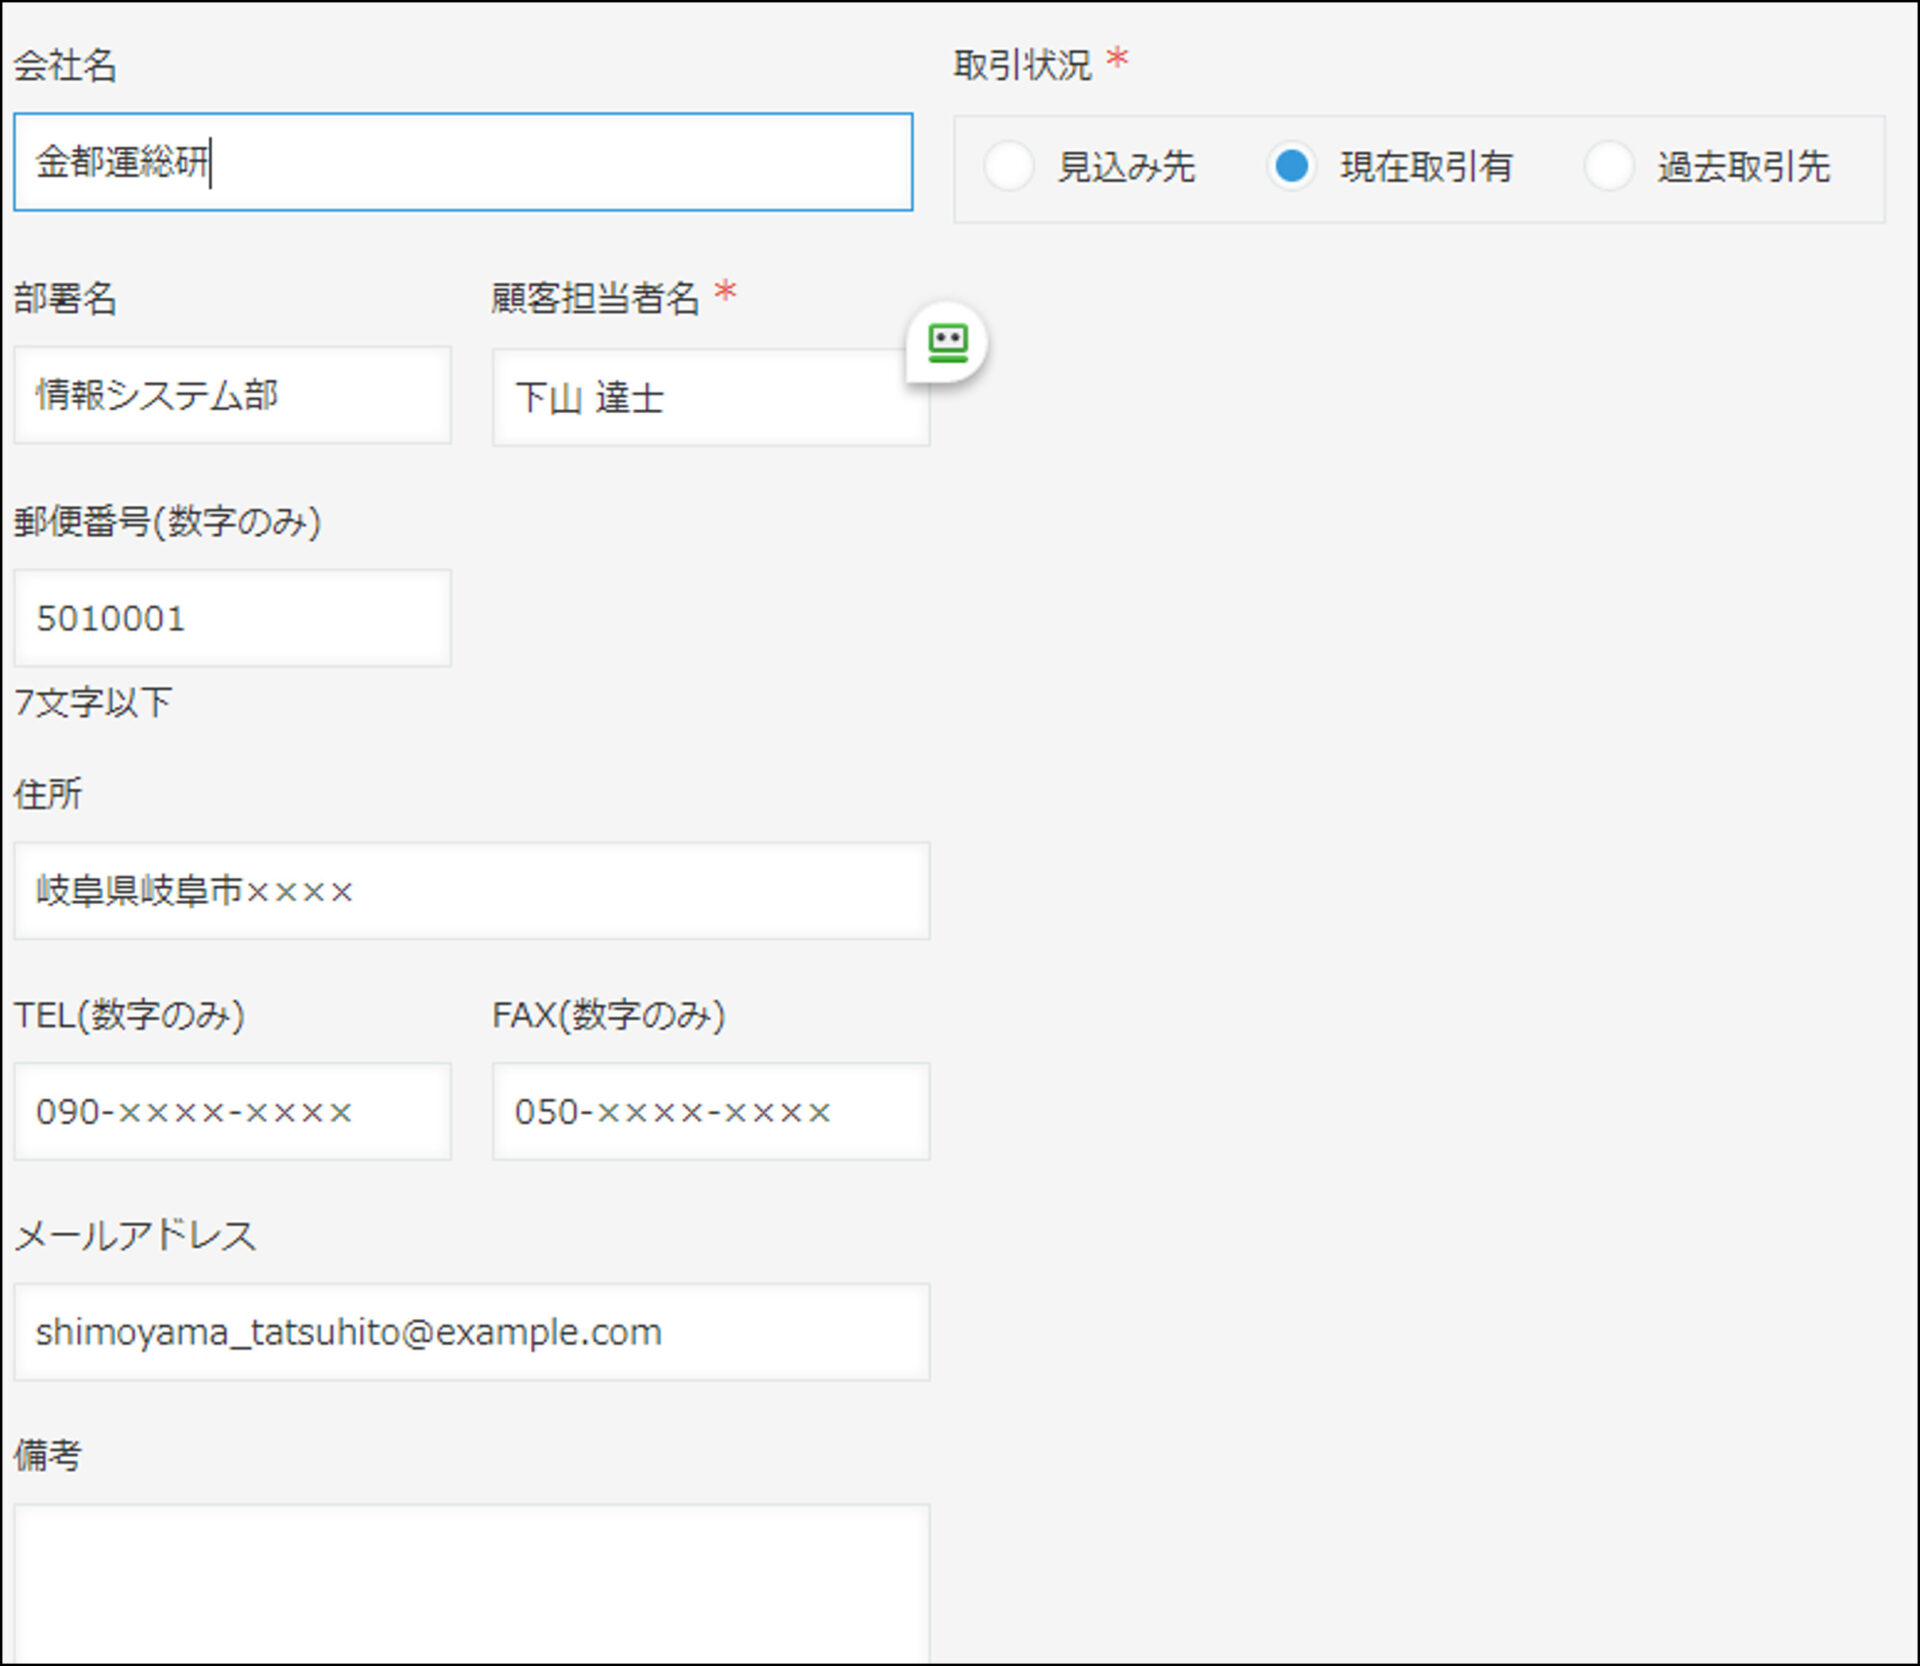Select the 過去取引先 radio button
This screenshot has width=1920, height=1666.
[x=1608, y=166]
